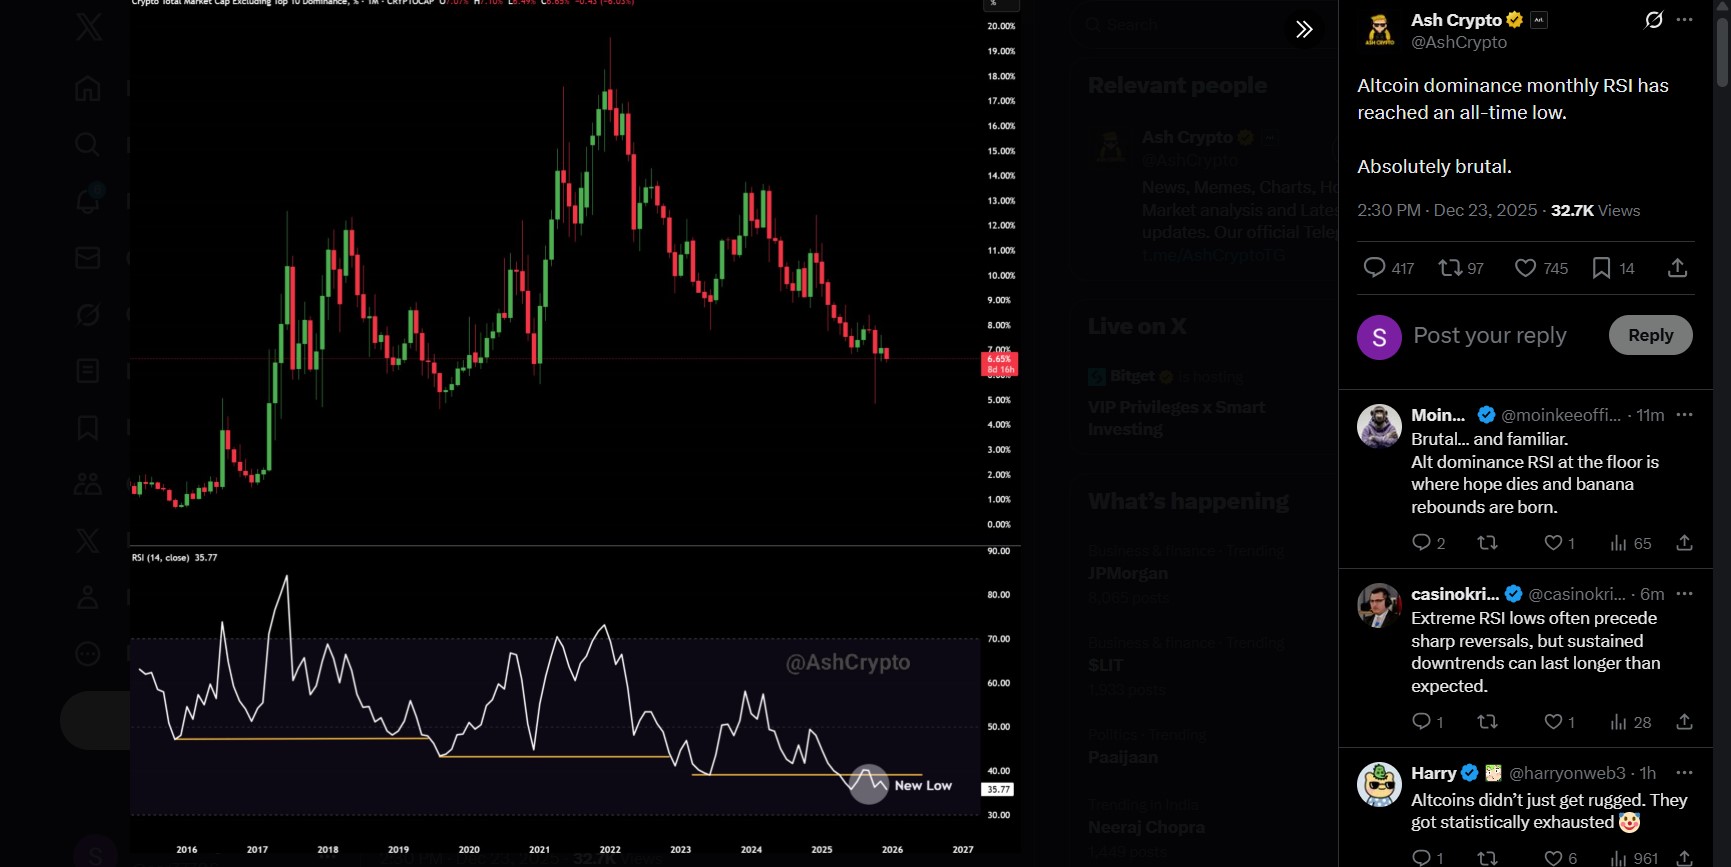This screenshot has height=867, width=1731.
Task: Open more options on Moin's reply
Action: [x=1685, y=415]
